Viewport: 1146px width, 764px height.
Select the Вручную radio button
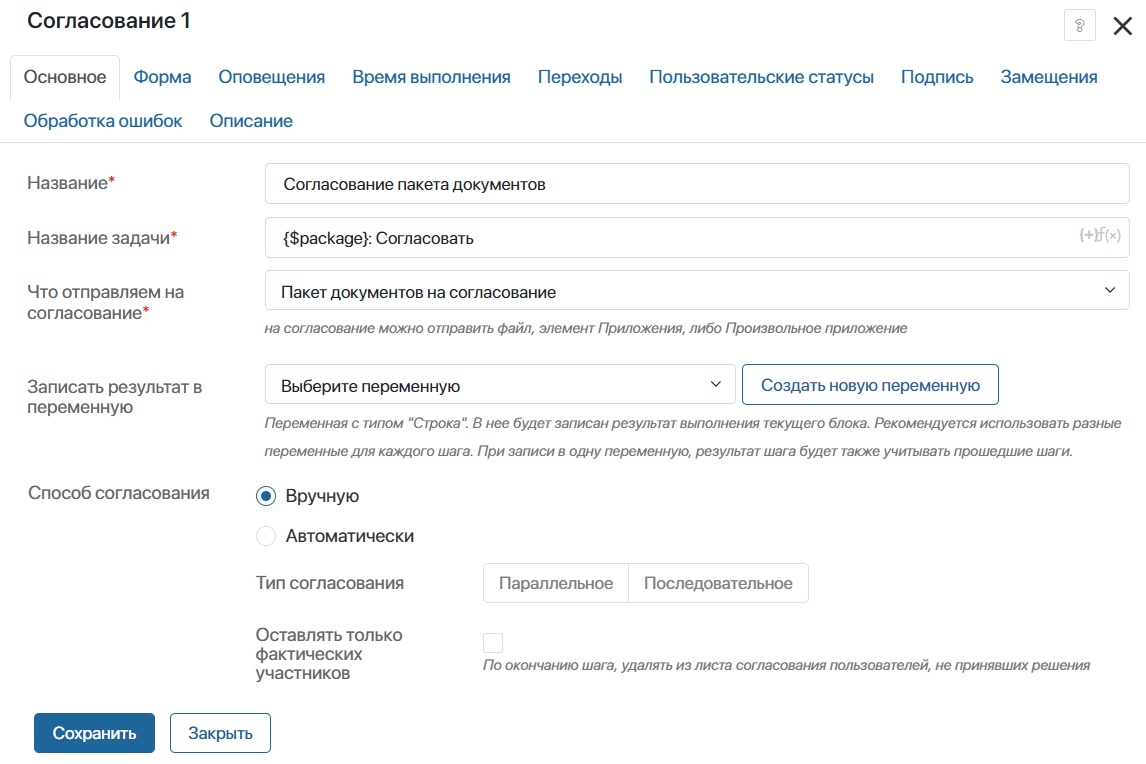[x=266, y=496]
